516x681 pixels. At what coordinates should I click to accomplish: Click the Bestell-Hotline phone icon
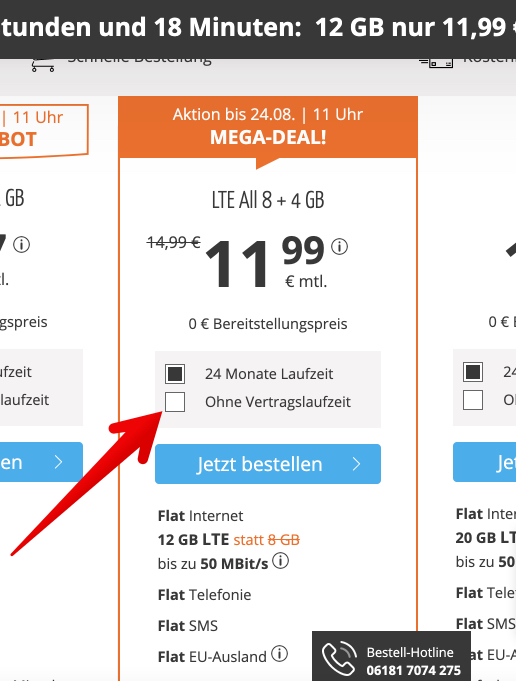pyautogui.click(x=339, y=658)
